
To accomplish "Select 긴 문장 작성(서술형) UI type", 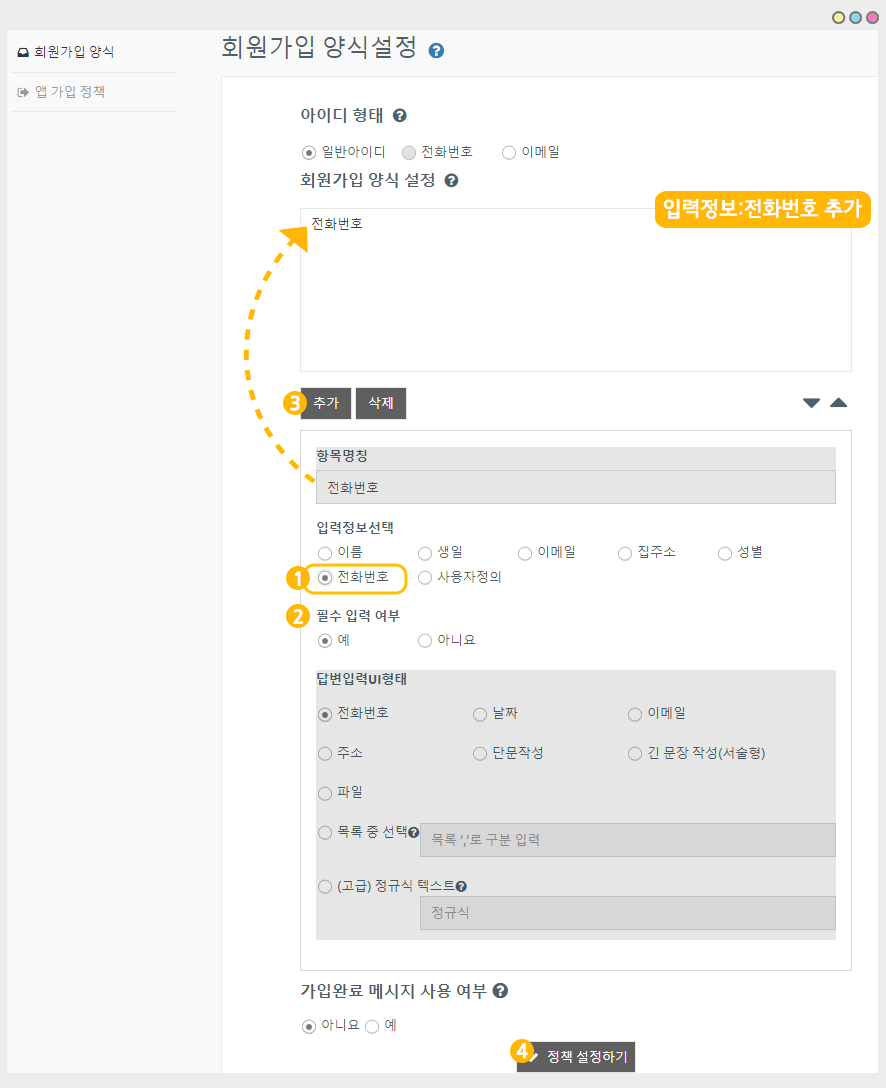I will pyautogui.click(x=635, y=753).
